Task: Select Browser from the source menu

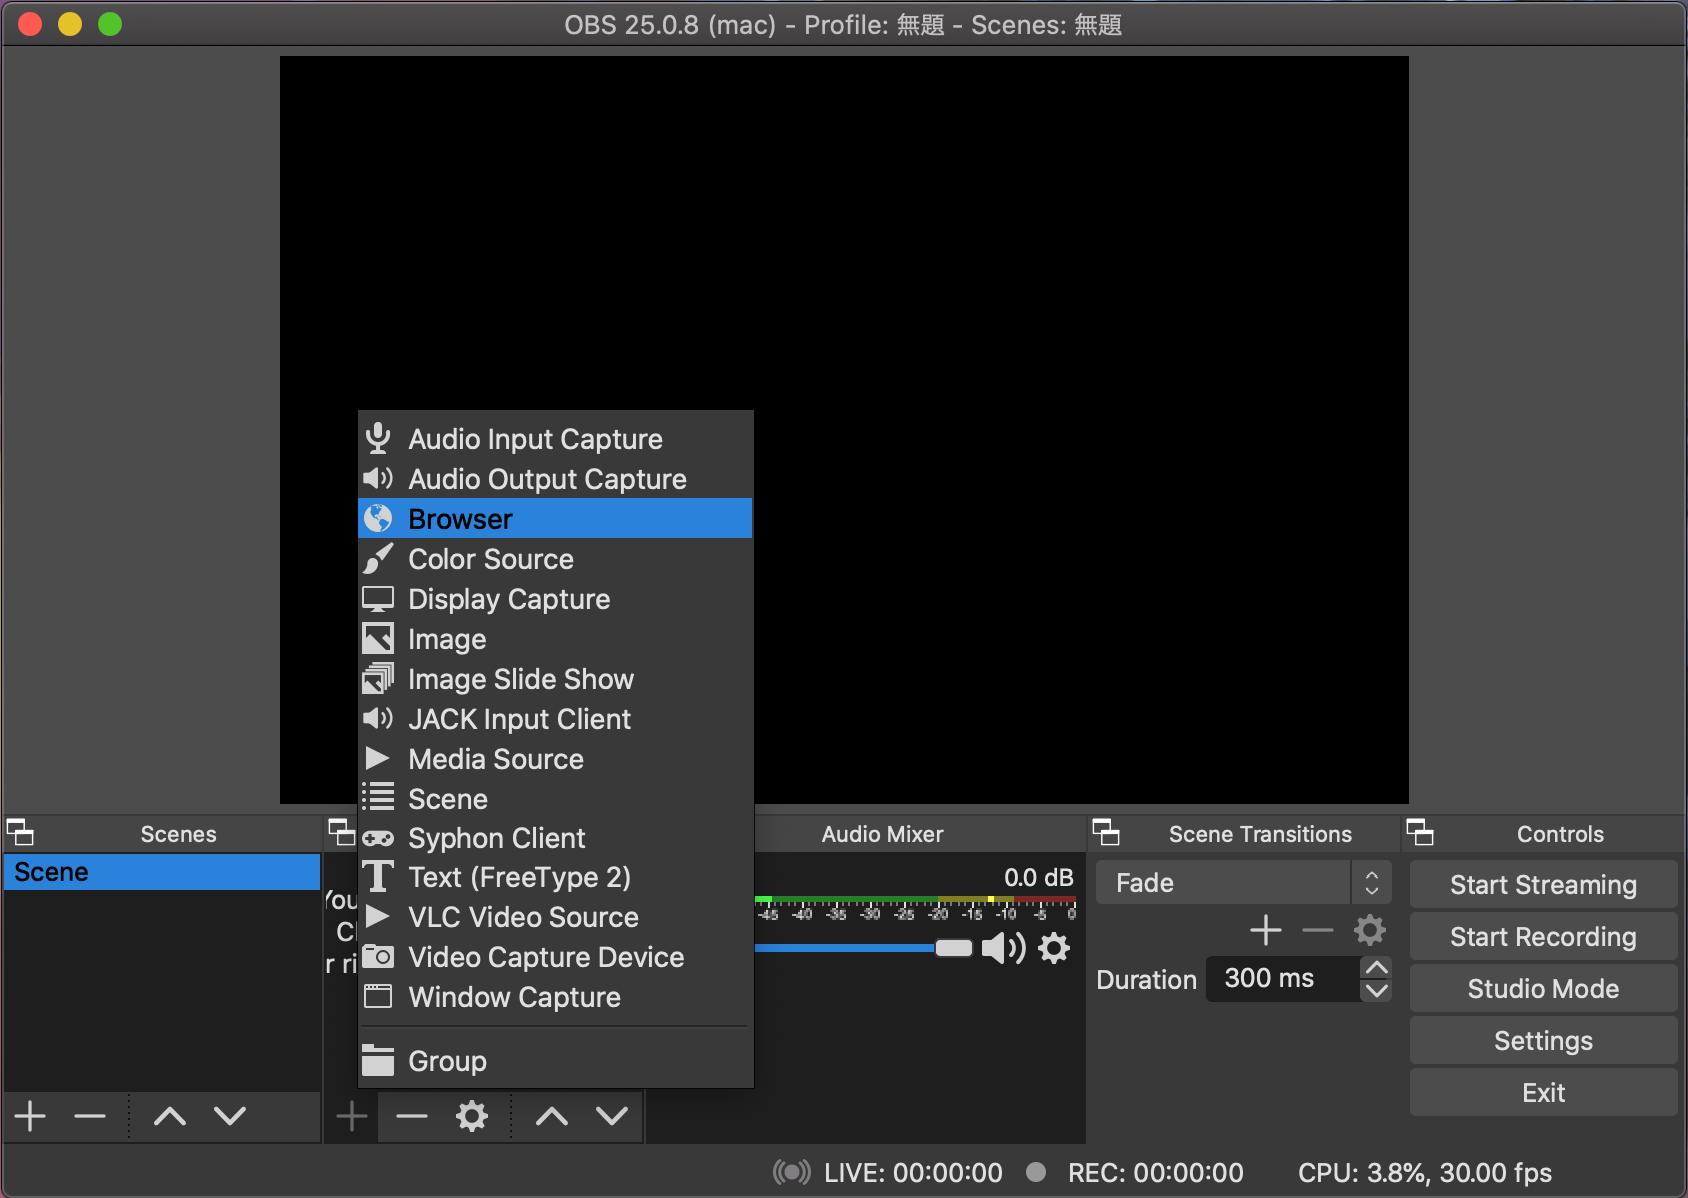Action: 555,518
